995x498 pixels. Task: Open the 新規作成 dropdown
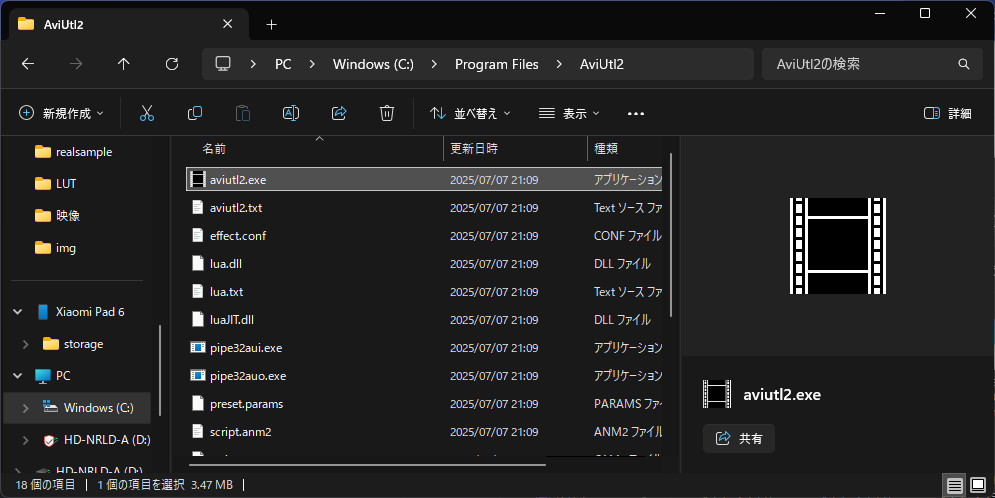(x=61, y=114)
